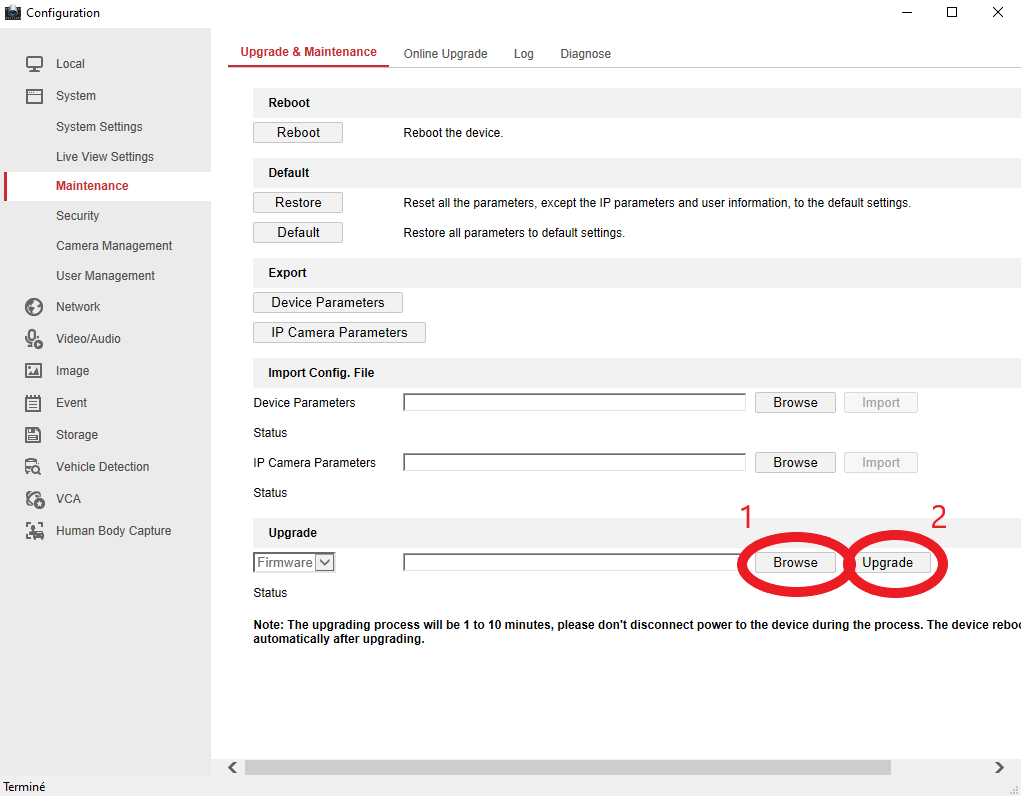Open the Log tab
This screenshot has width=1021, height=796.
click(524, 53)
